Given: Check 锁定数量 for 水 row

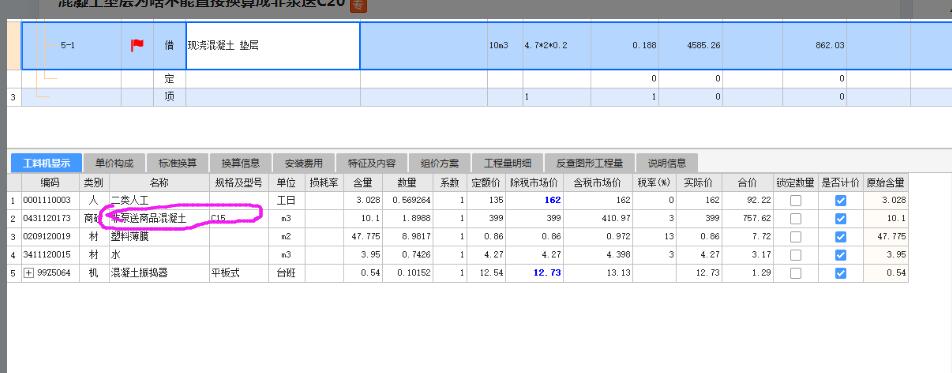Looking at the screenshot, I should tap(795, 255).
